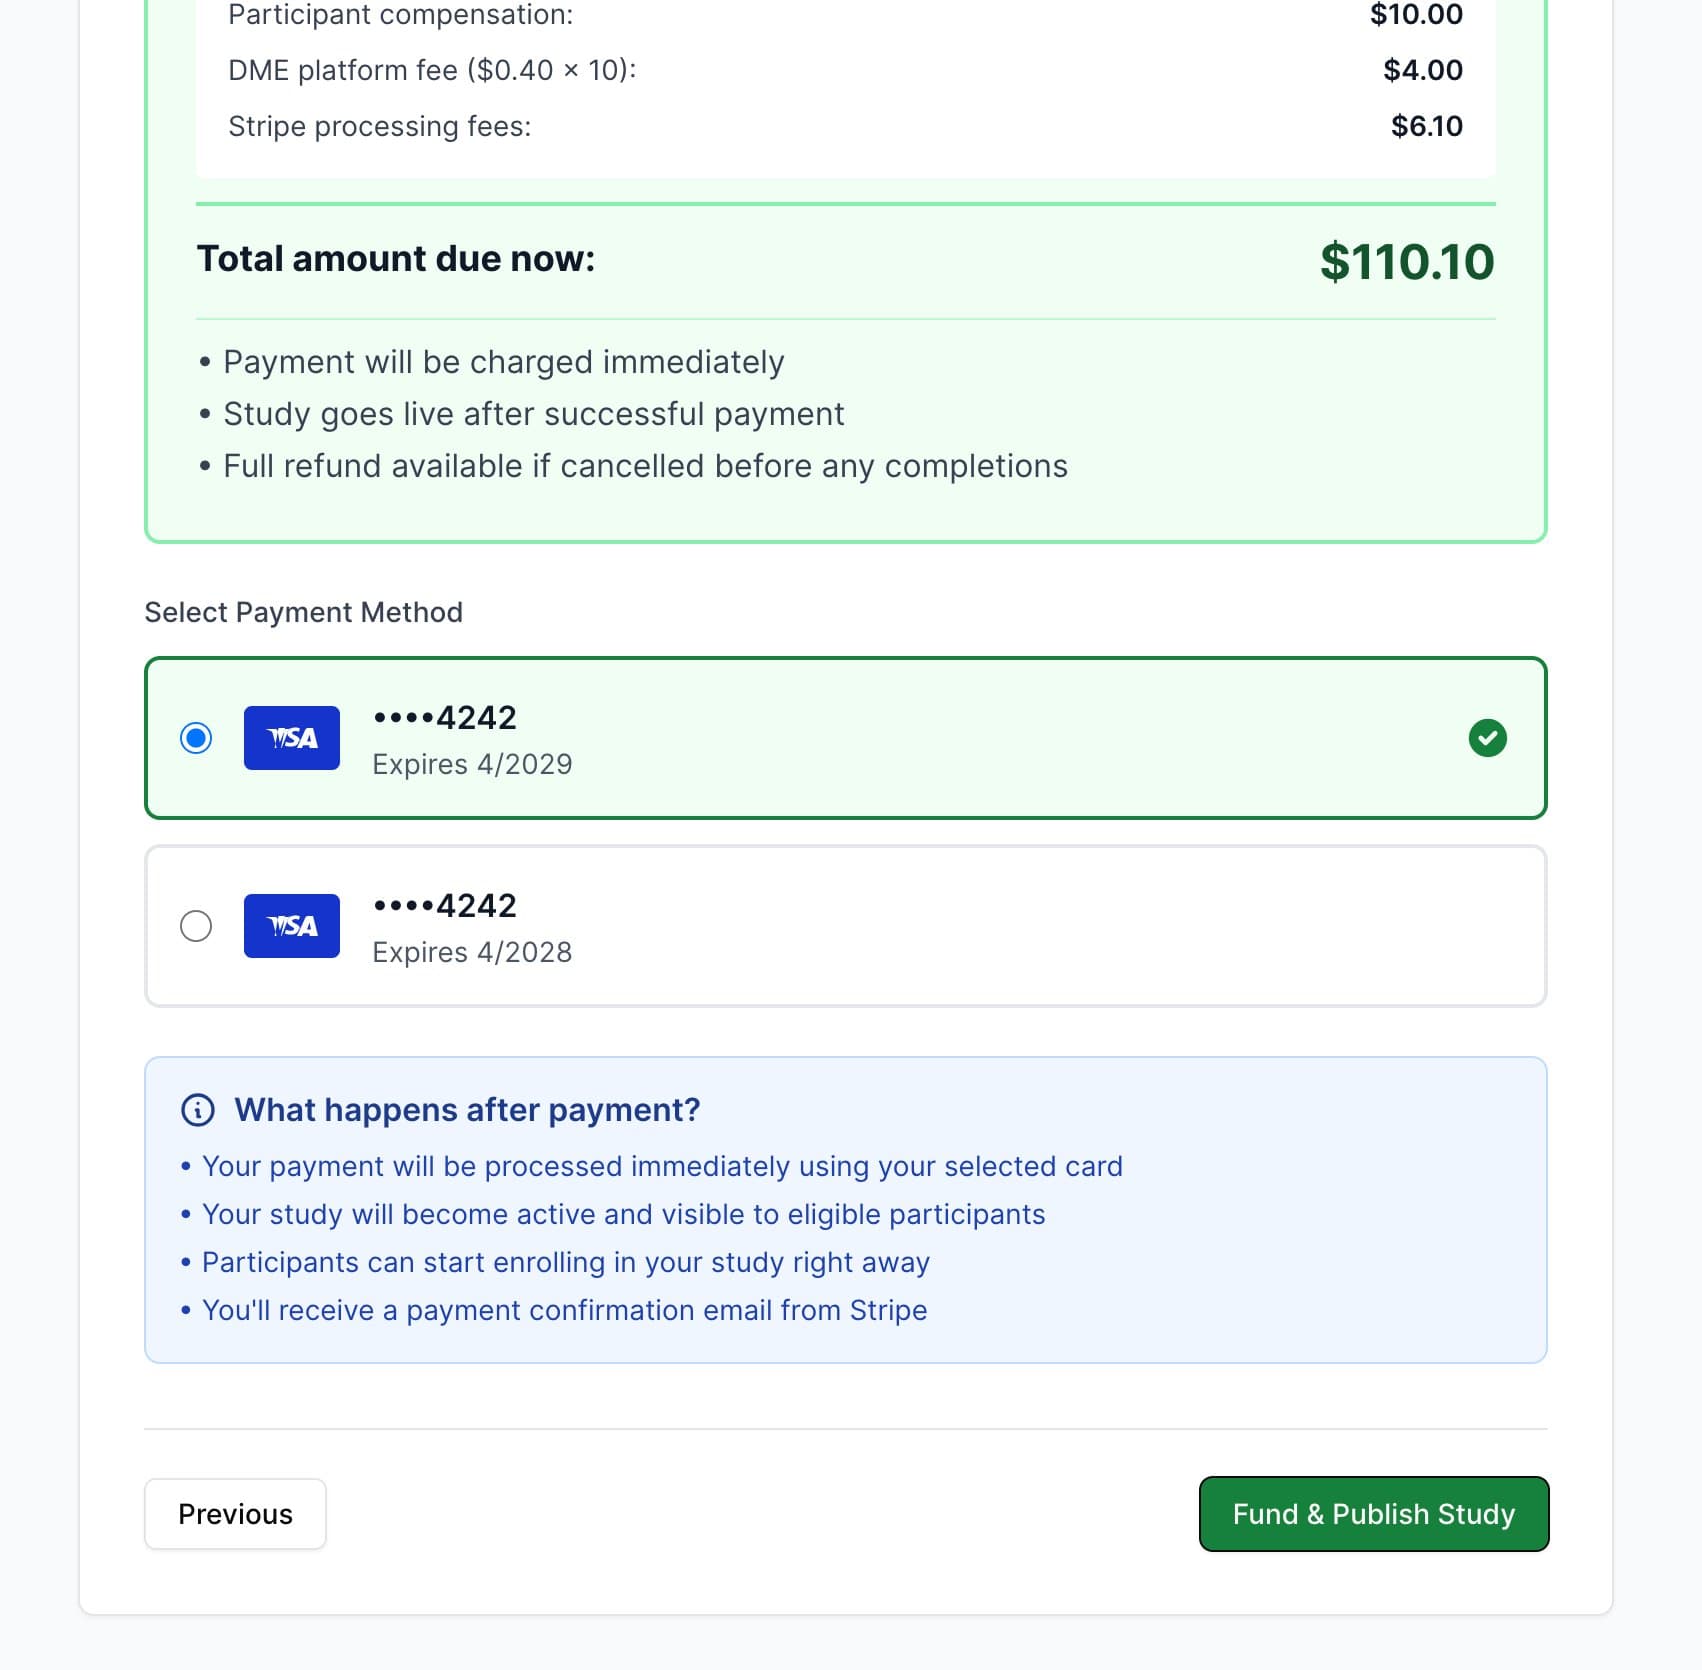The height and width of the screenshot is (1670, 1702).
Task: Click the payment card row expiring 4/2029
Action: 845,737
